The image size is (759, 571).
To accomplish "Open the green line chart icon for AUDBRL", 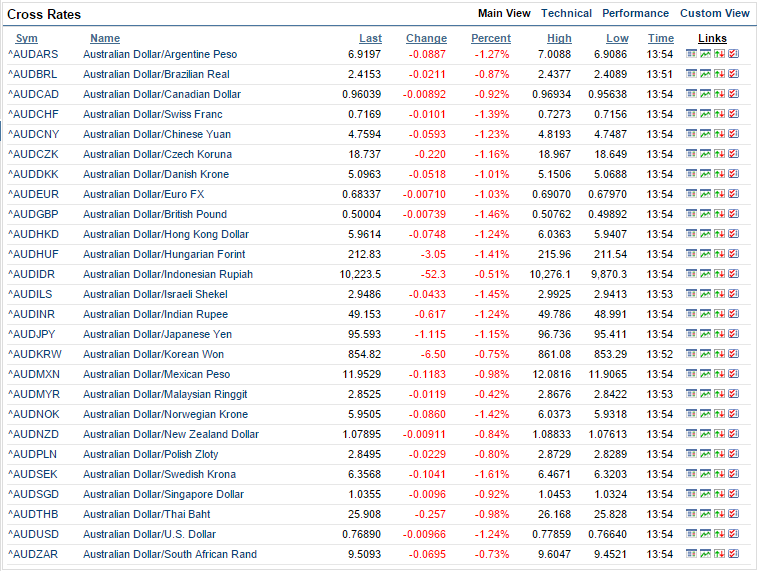I will click(x=705, y=74).
